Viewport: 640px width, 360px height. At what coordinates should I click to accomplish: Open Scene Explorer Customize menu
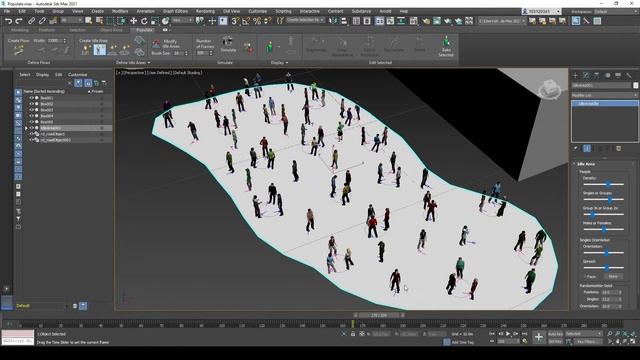(77, 75)
